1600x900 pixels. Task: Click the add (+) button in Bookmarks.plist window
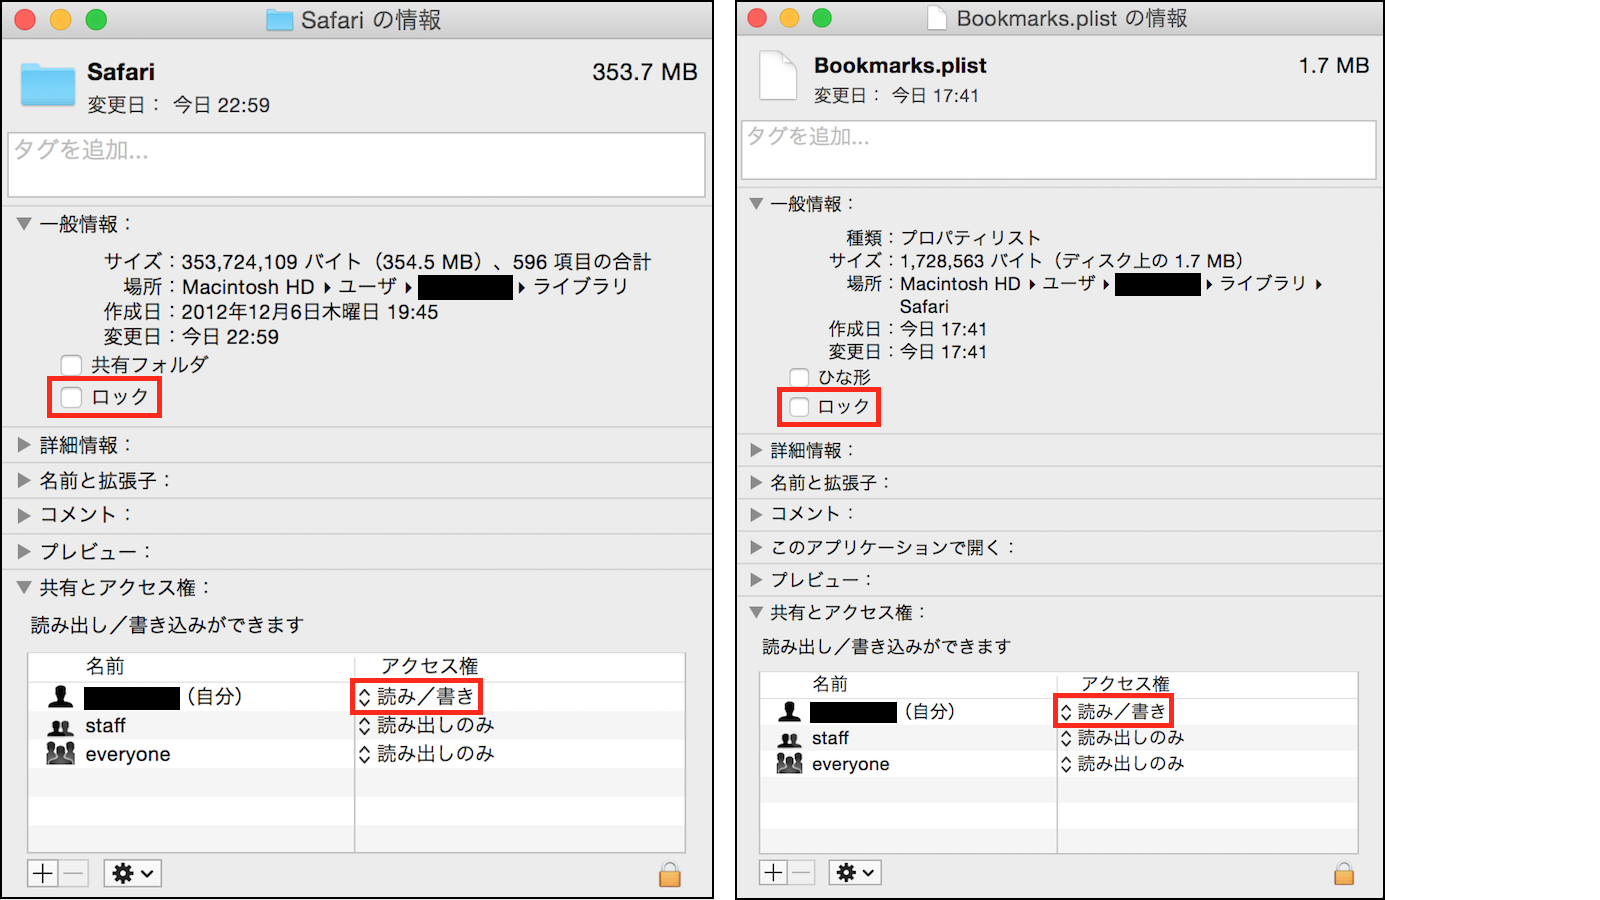pyautogui.click(x=774, y=872)
